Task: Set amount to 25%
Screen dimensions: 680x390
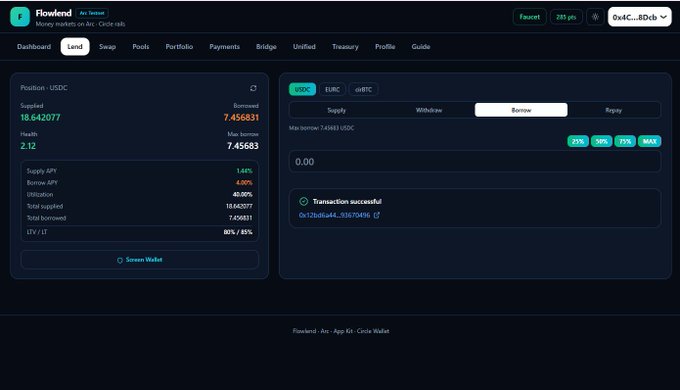Action: [x=578, y=141]
